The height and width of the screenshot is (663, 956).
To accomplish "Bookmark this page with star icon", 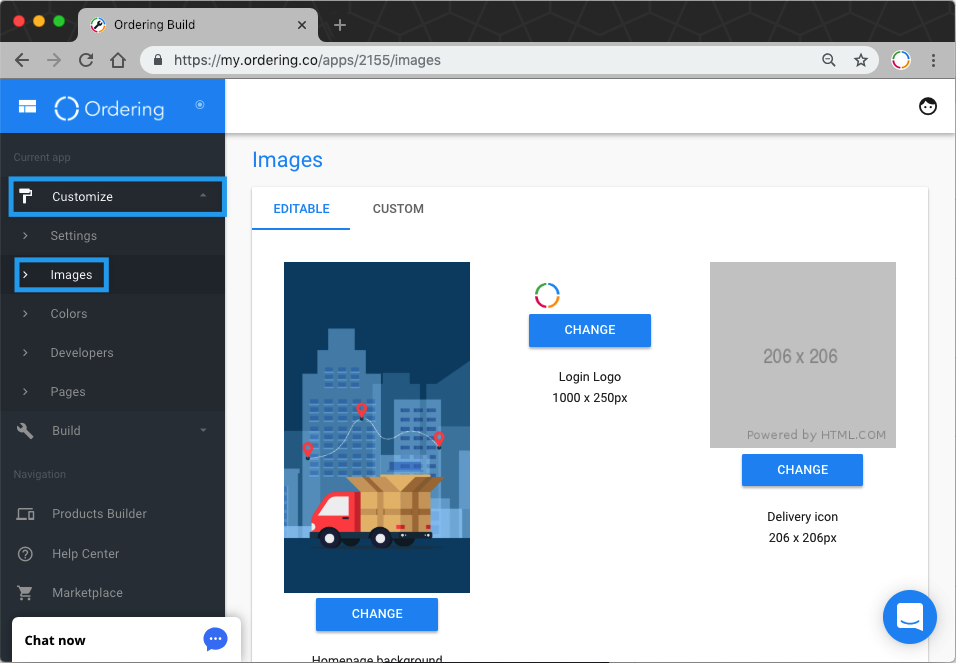I will (860, 60).
